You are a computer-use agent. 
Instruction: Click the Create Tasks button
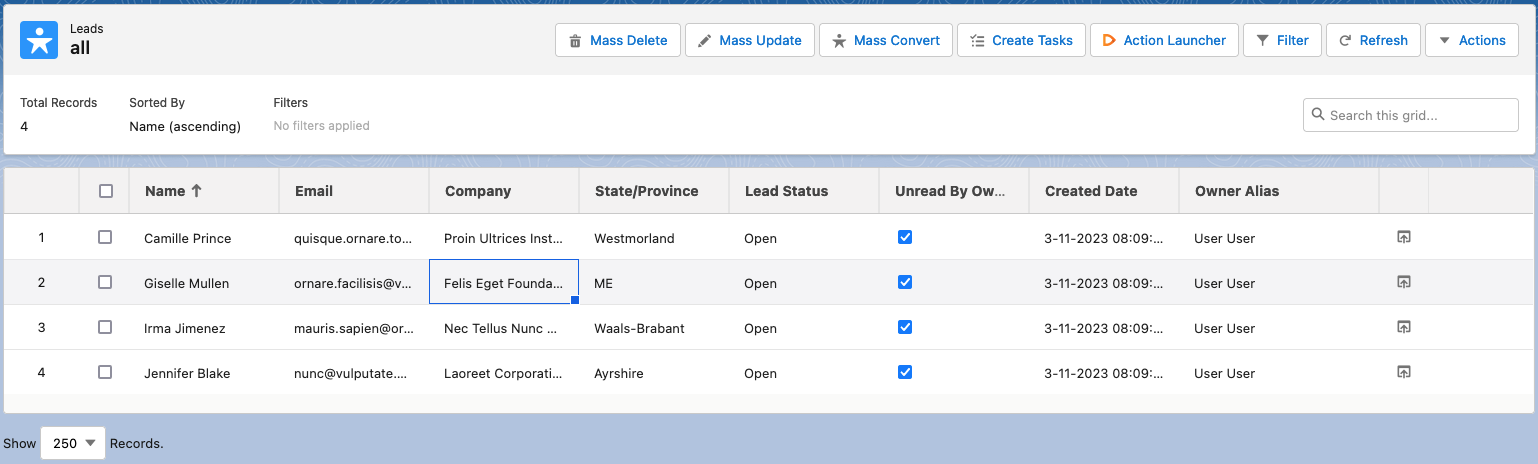[1021, 40]
